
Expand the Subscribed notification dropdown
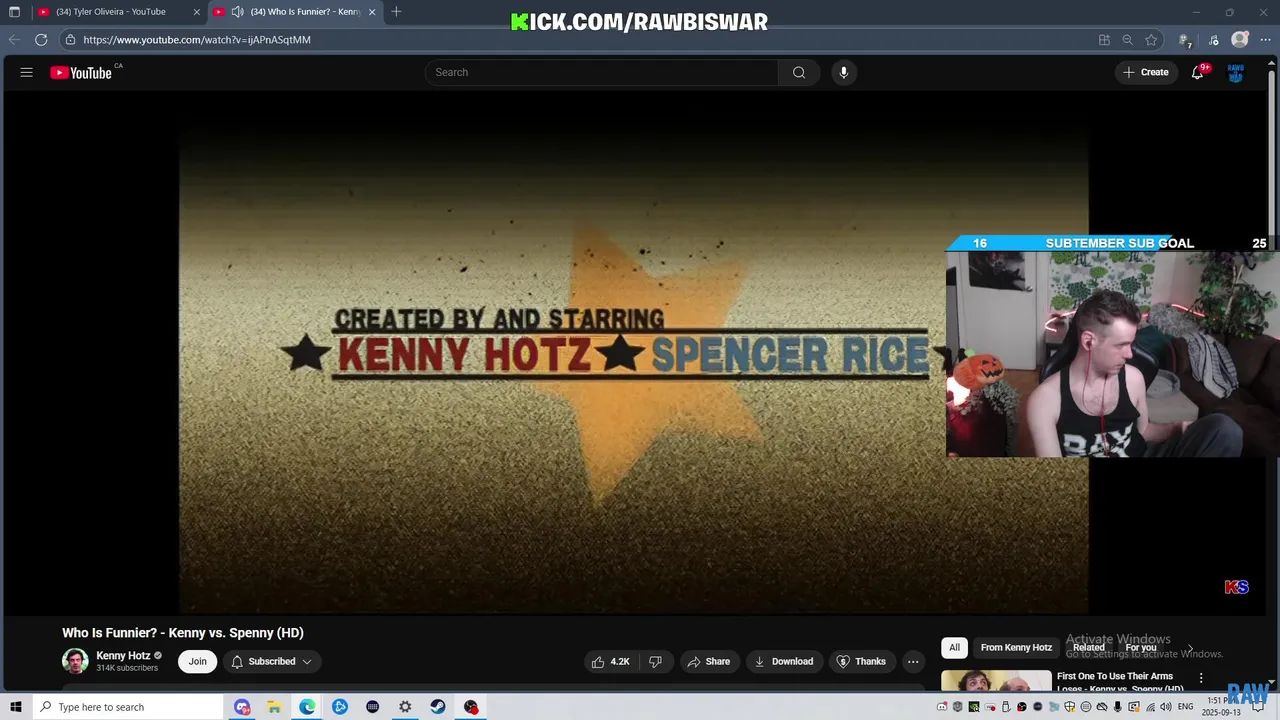click(271, 661)
